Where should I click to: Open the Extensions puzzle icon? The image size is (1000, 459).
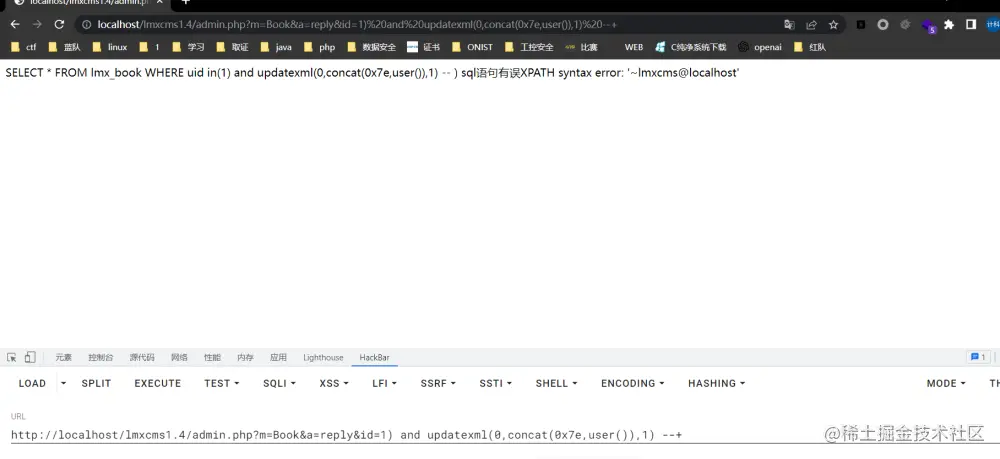click(949, 25)
